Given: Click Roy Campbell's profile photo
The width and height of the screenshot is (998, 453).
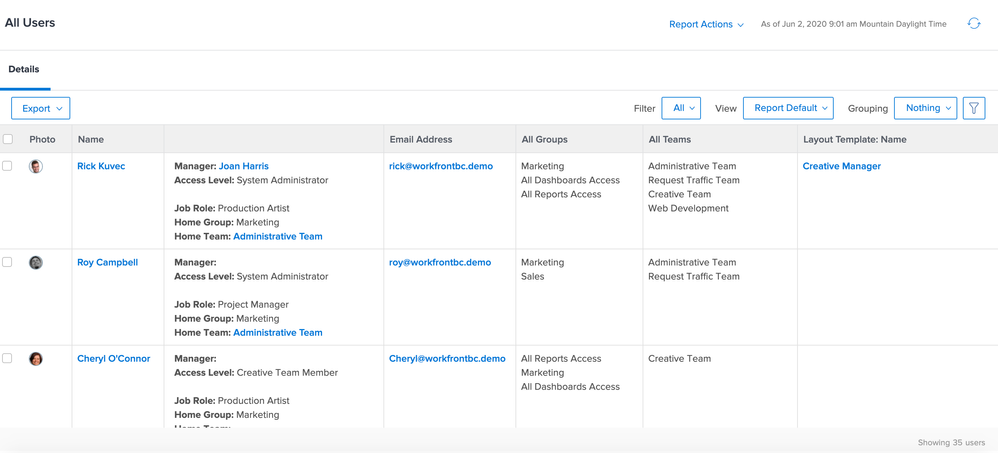Looking at the screenshot, I should tap(36, 263).
